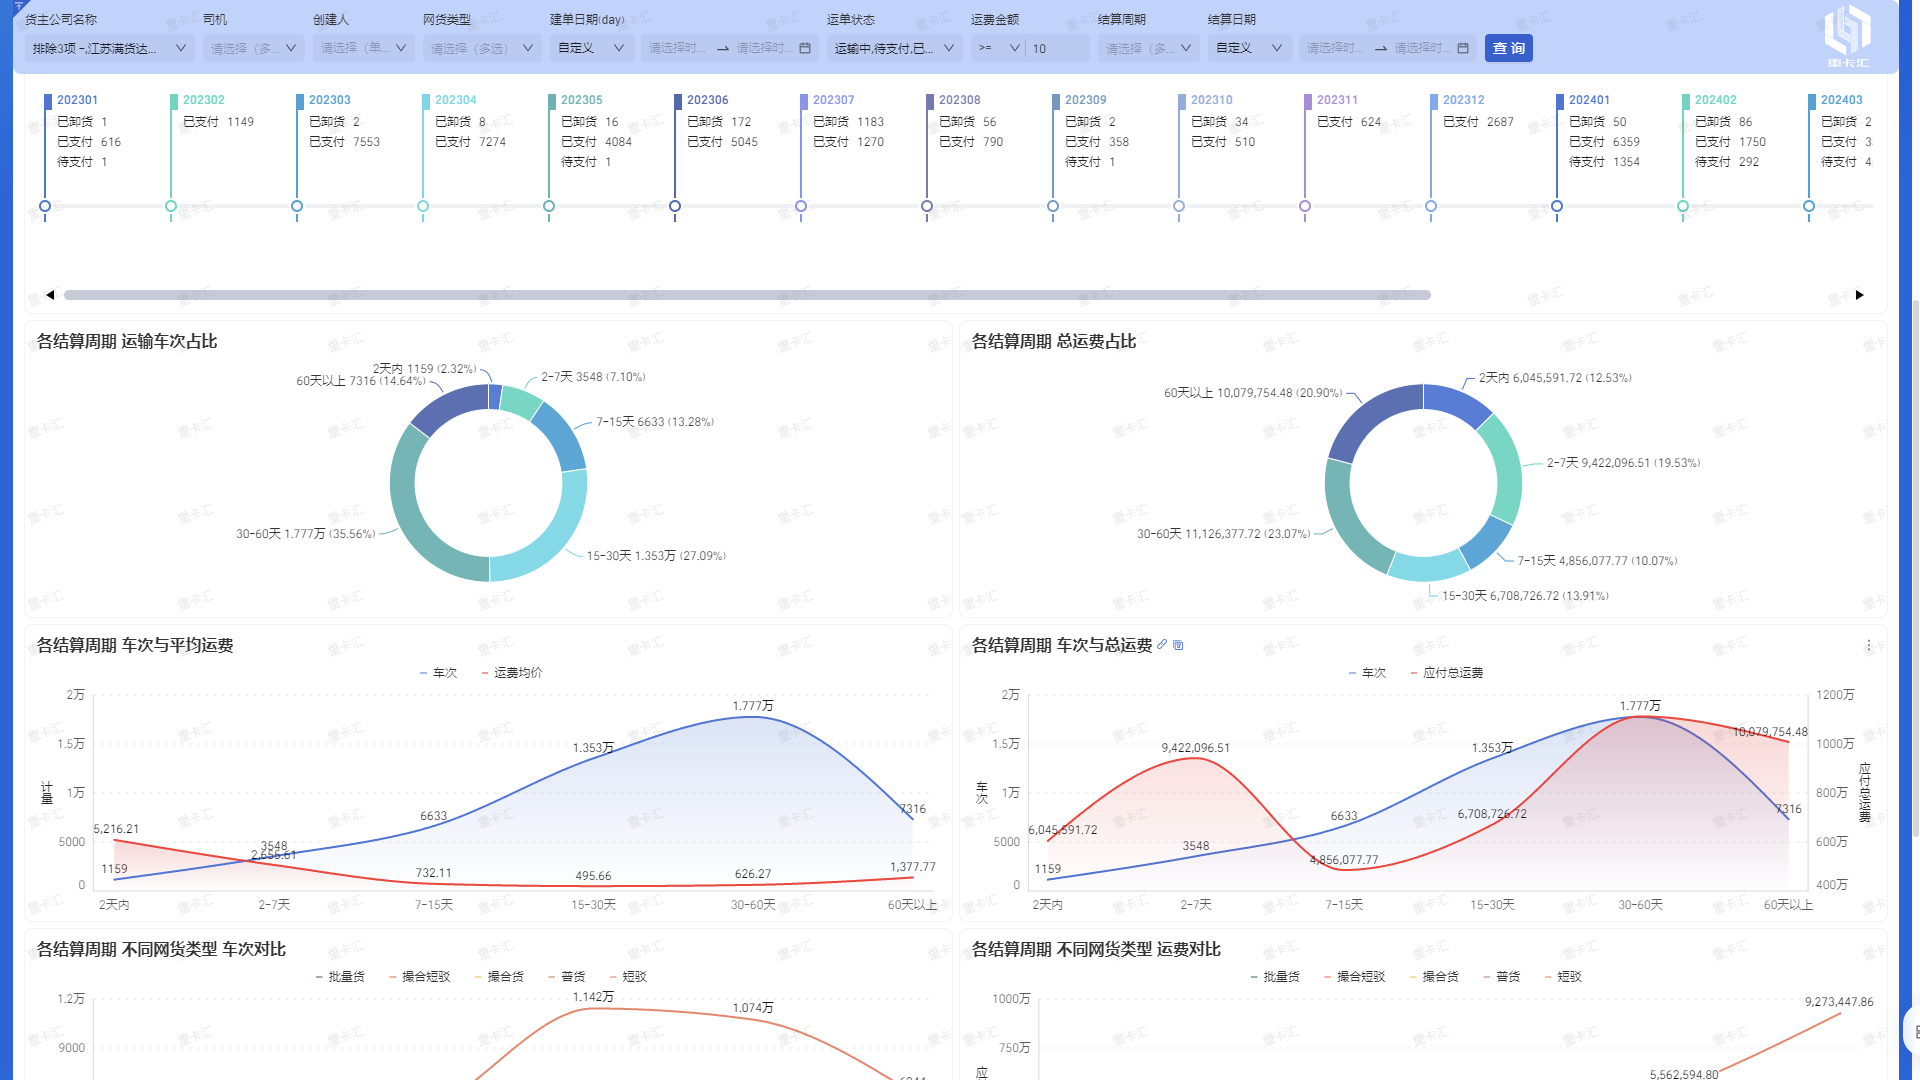The height and width of the screenshot is (1080, 1920).
Task: Click the 9,422,096.51 data label
Action: [x=1196, y=748]
